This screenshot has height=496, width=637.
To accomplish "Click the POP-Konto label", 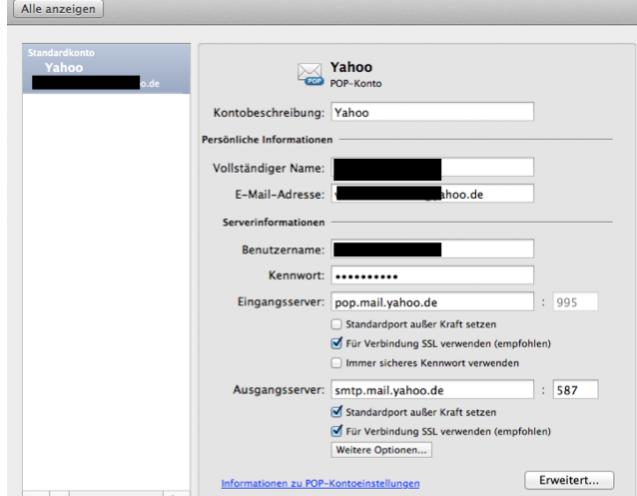I will [356, 83].
